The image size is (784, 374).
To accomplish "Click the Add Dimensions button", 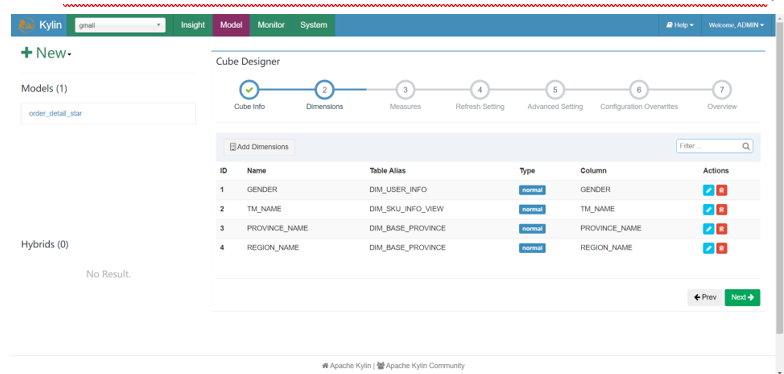I will [x=259, y=147].
